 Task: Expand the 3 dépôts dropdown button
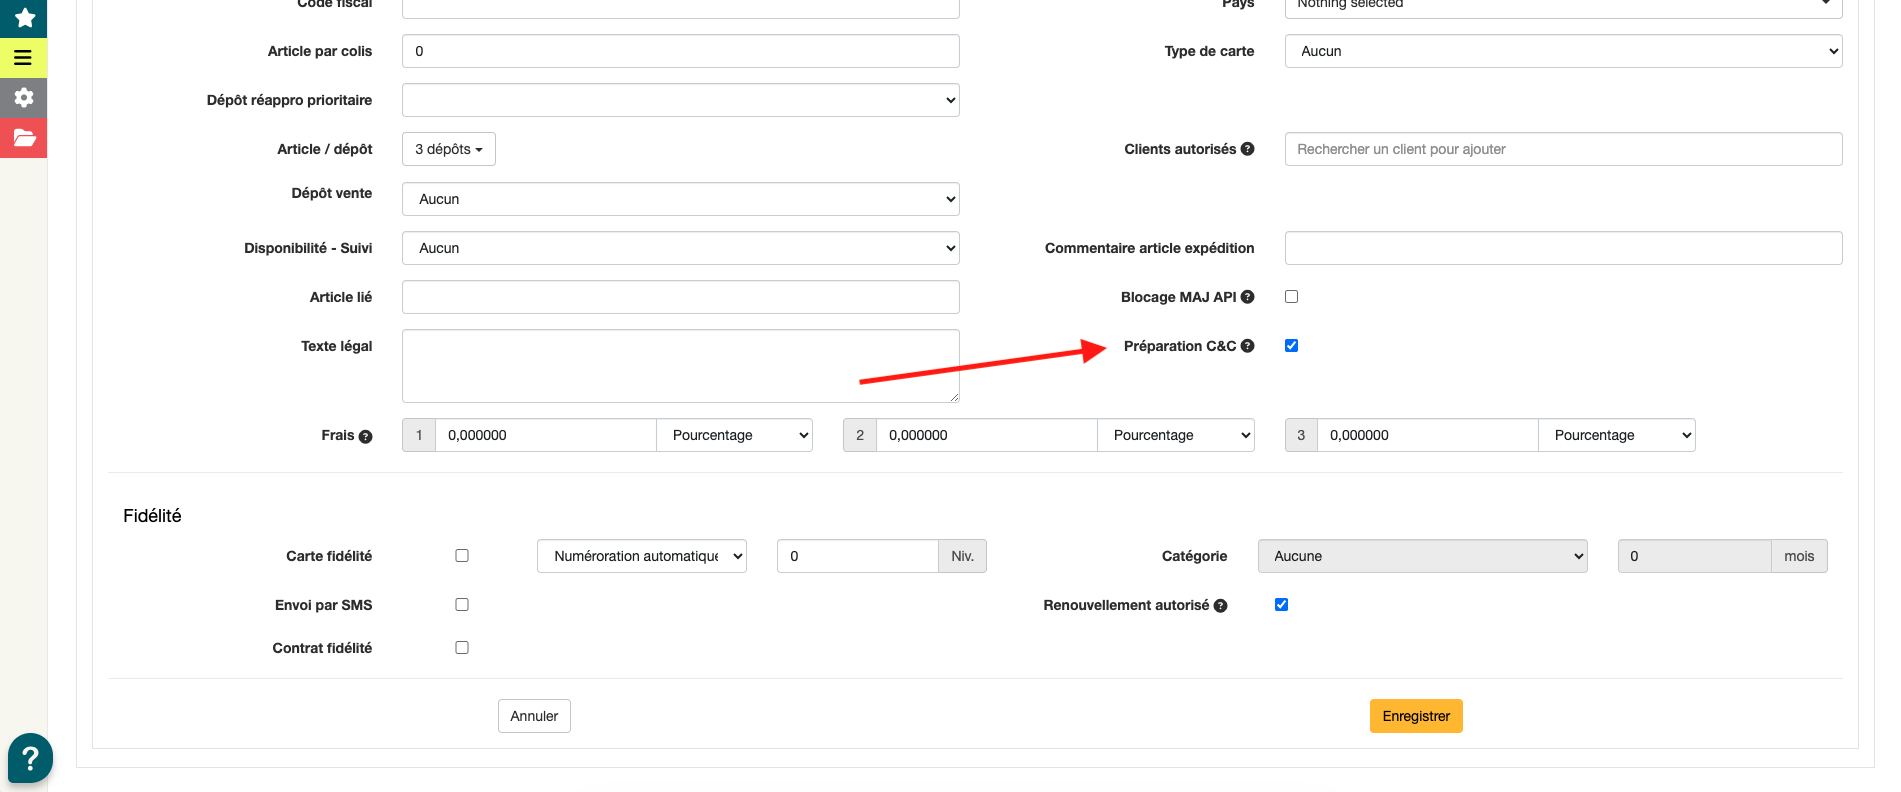(x=448, y=149)
